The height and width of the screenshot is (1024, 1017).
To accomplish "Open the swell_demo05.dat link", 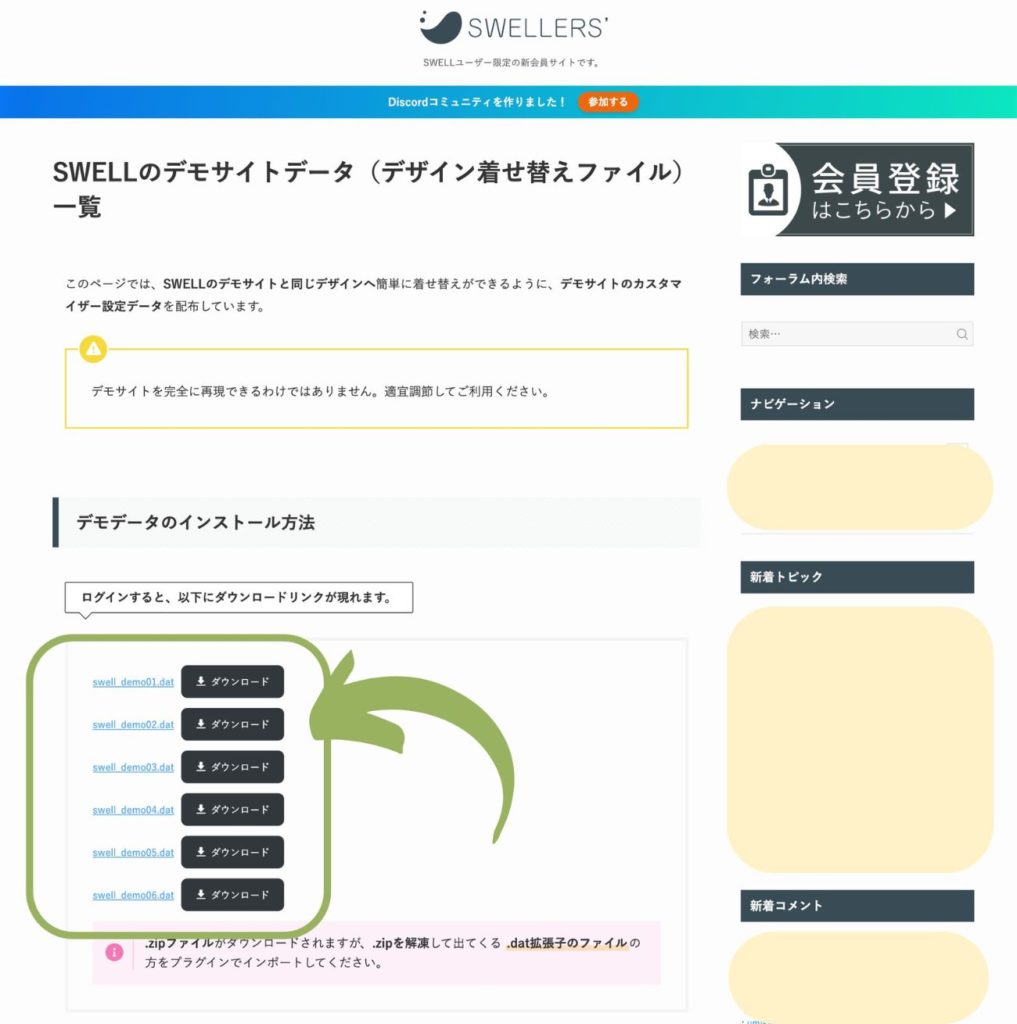I will 132,852.
